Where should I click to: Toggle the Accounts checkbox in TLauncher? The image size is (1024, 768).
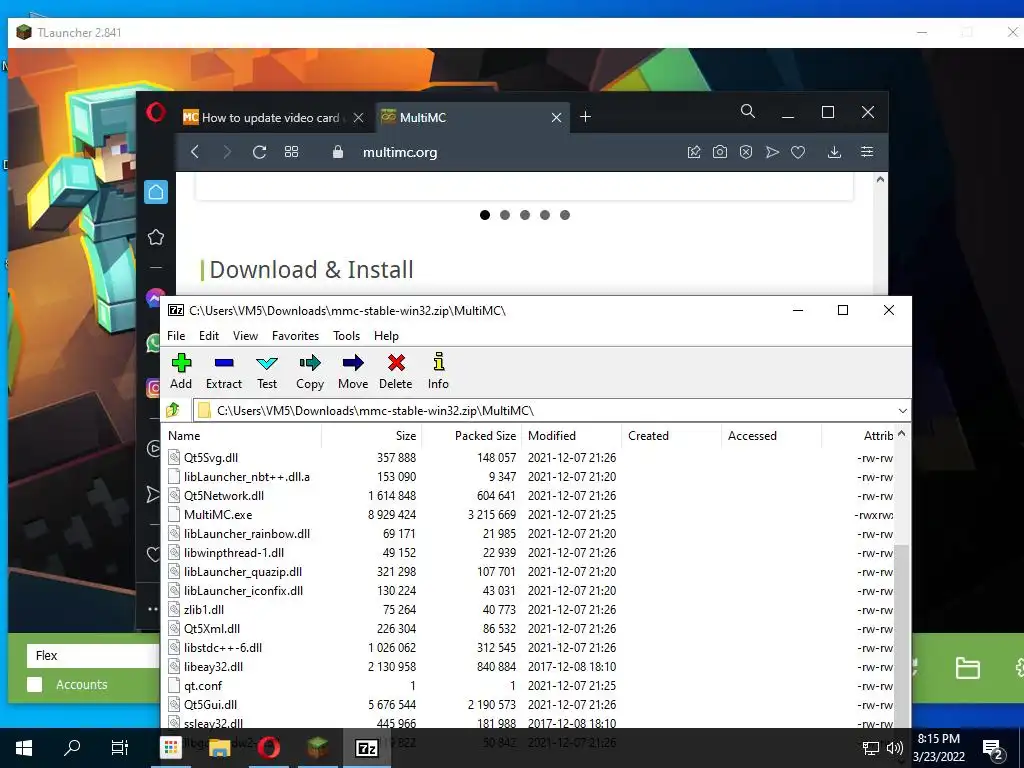pos(35,684)
